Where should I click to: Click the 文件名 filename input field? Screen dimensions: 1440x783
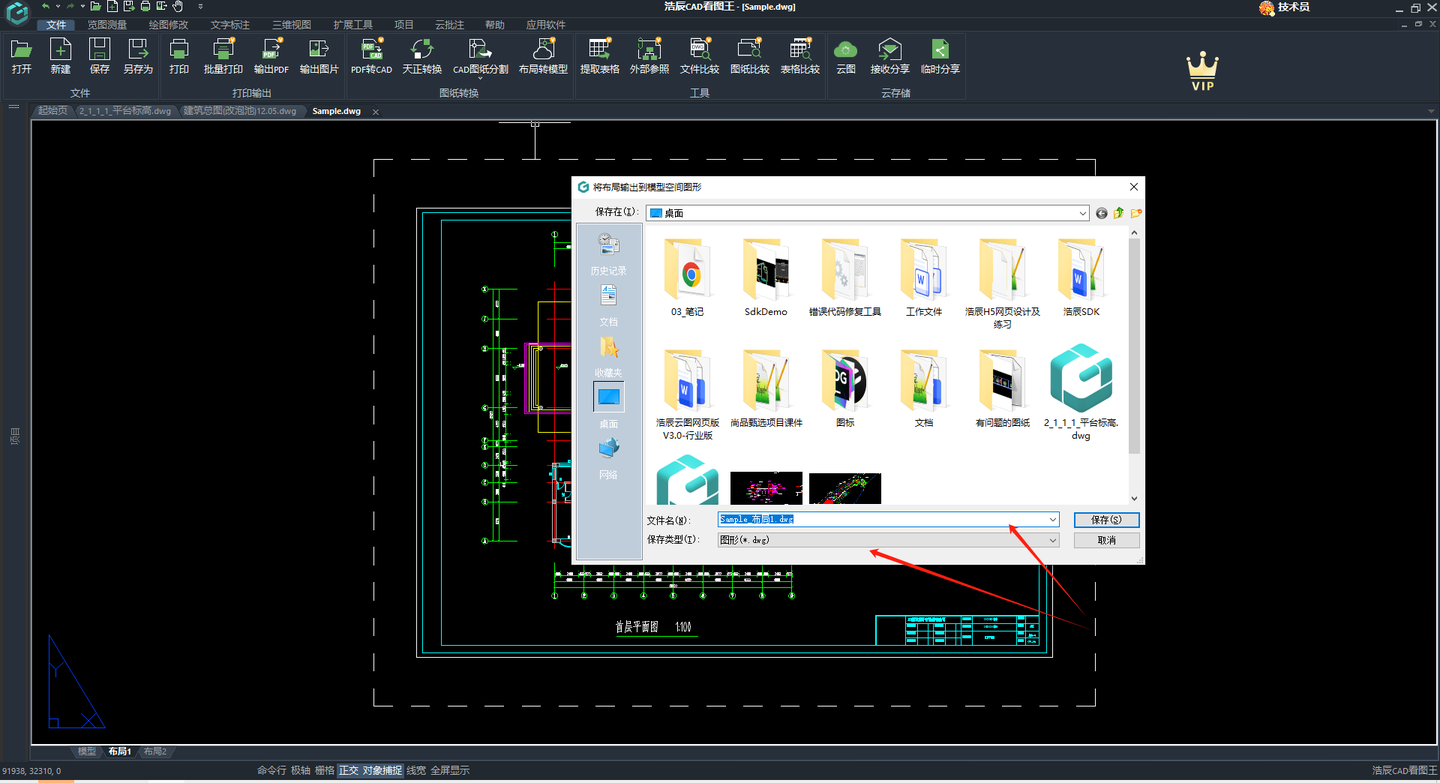point(882,520)
